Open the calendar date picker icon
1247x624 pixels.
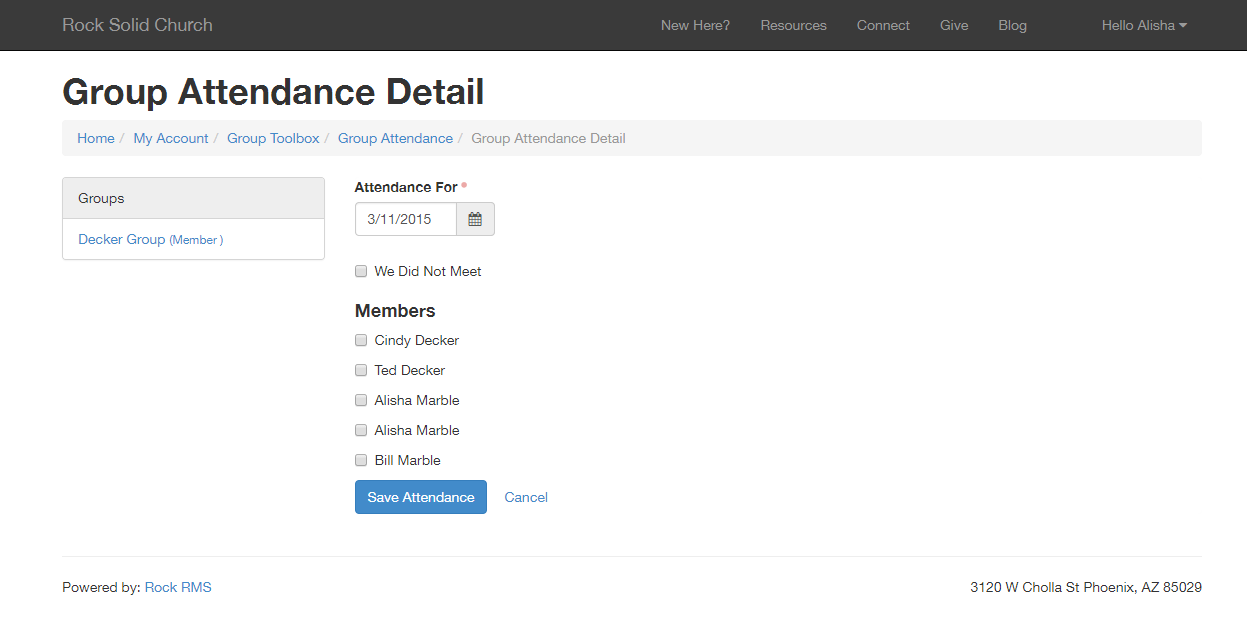point(475,219)
